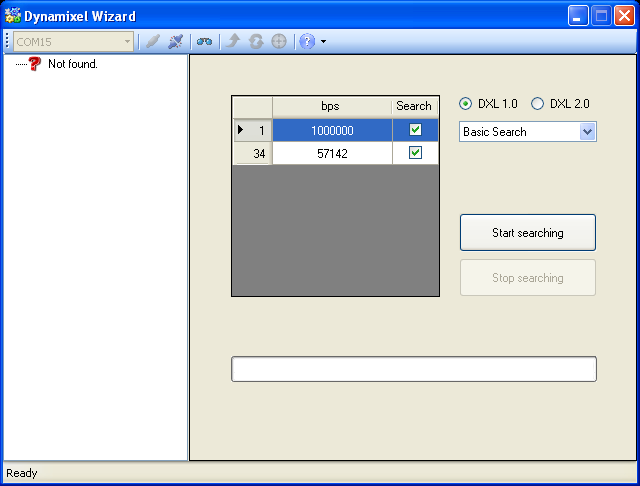Uncheck Search box for 57142 bps
The width and height of the screenshot is (640, 486).
click(415, 153)
